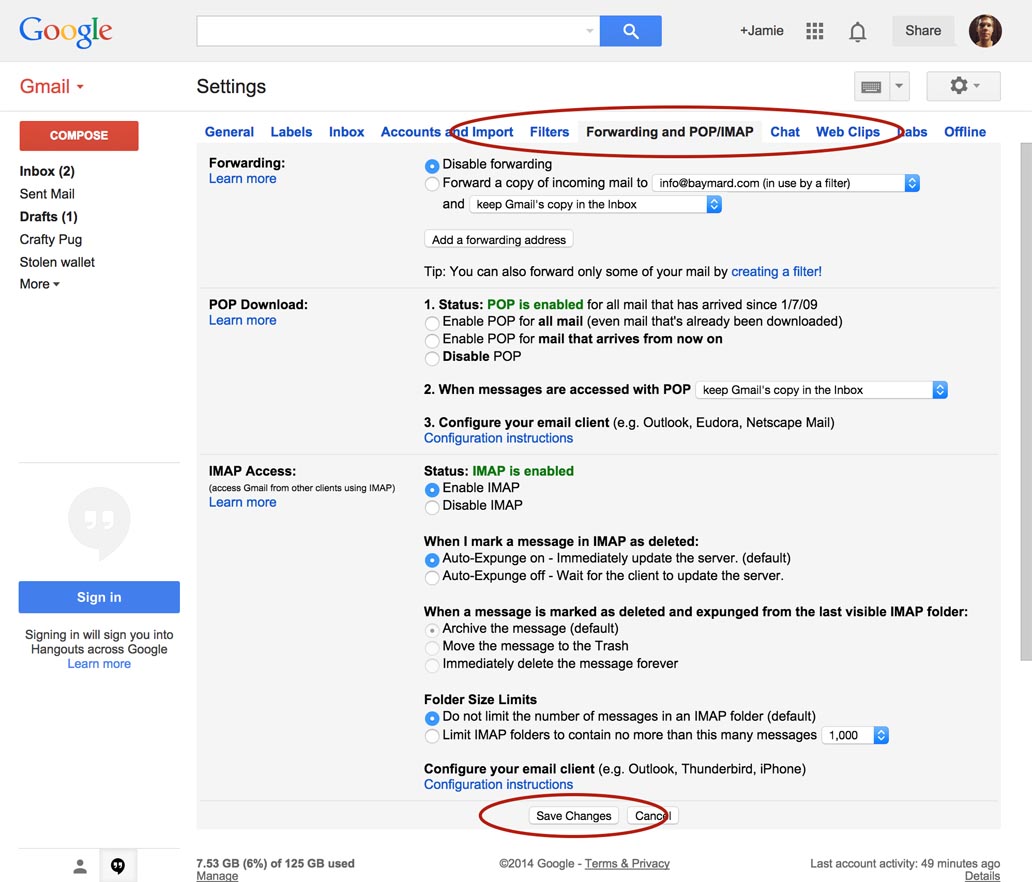The image size is (1032, 882).
Task: Click the Hangouts chat bubble icon
Action: pyautogui.click(x=118, y=866)
